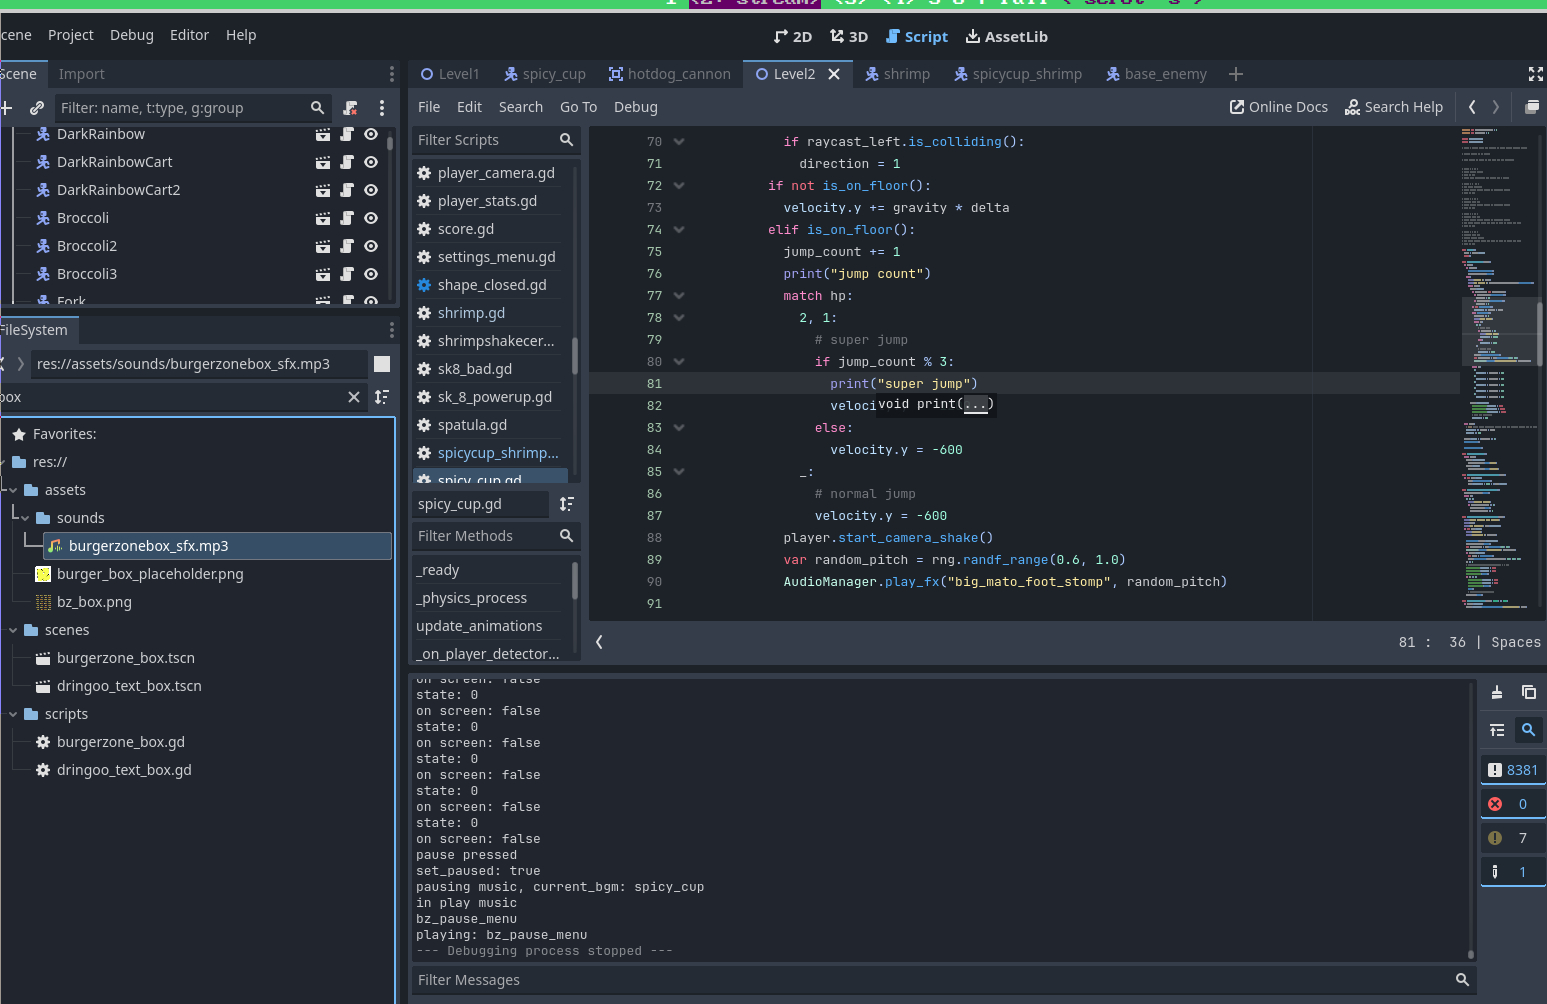Click the instance child scene link icon

coord(37,108)
